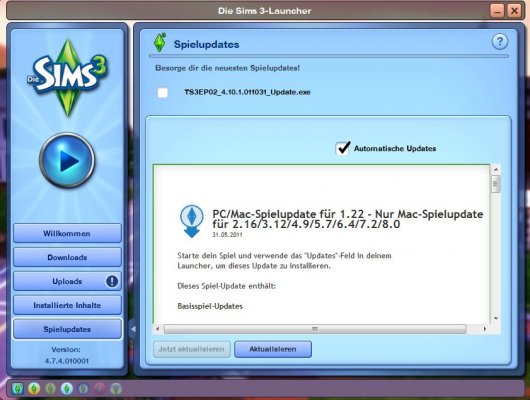
Task: Start the game with the blue play button
Action: (67, 160)
